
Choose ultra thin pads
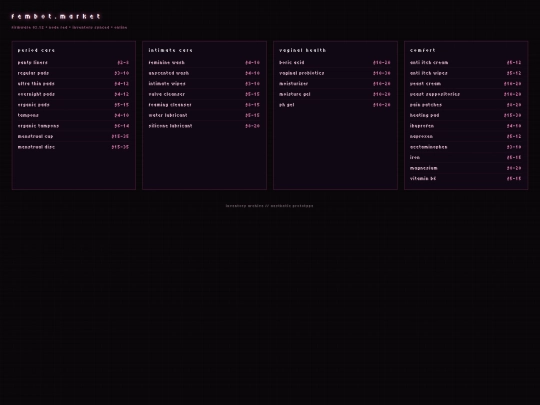tap(73, 84)
